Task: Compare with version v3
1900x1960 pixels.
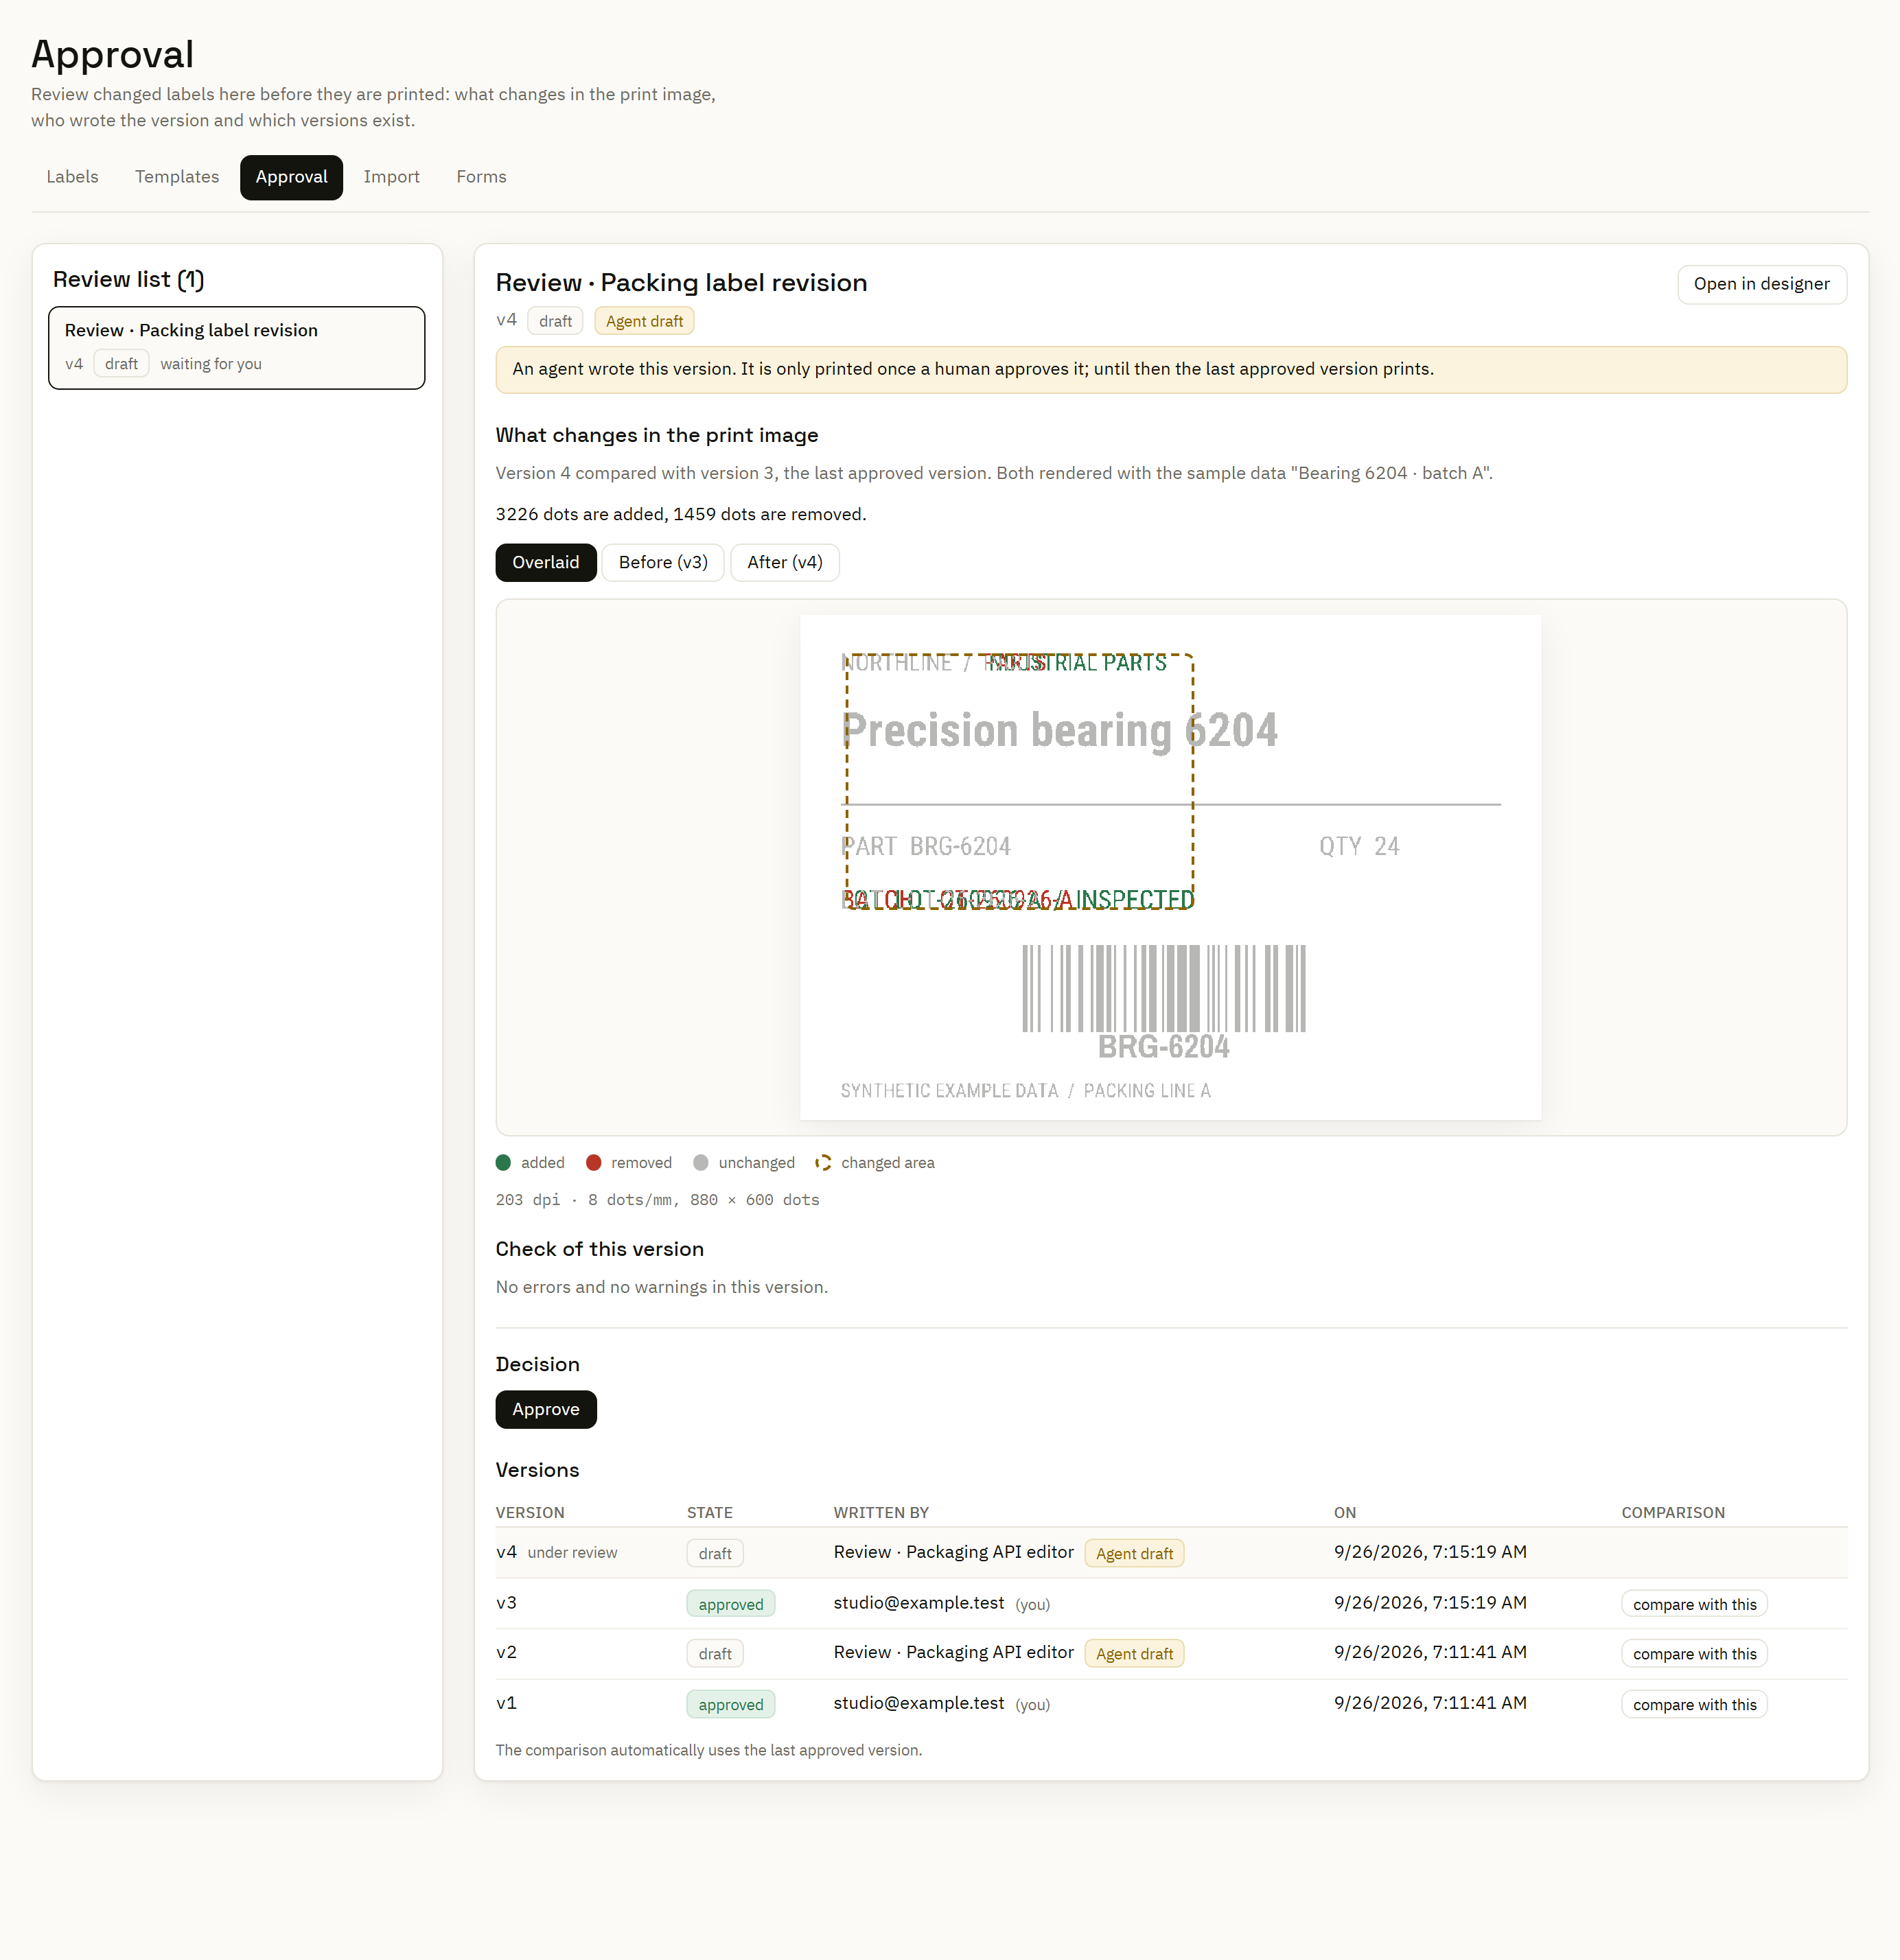Action: pyautogui.click(x=1694, y=1604)
